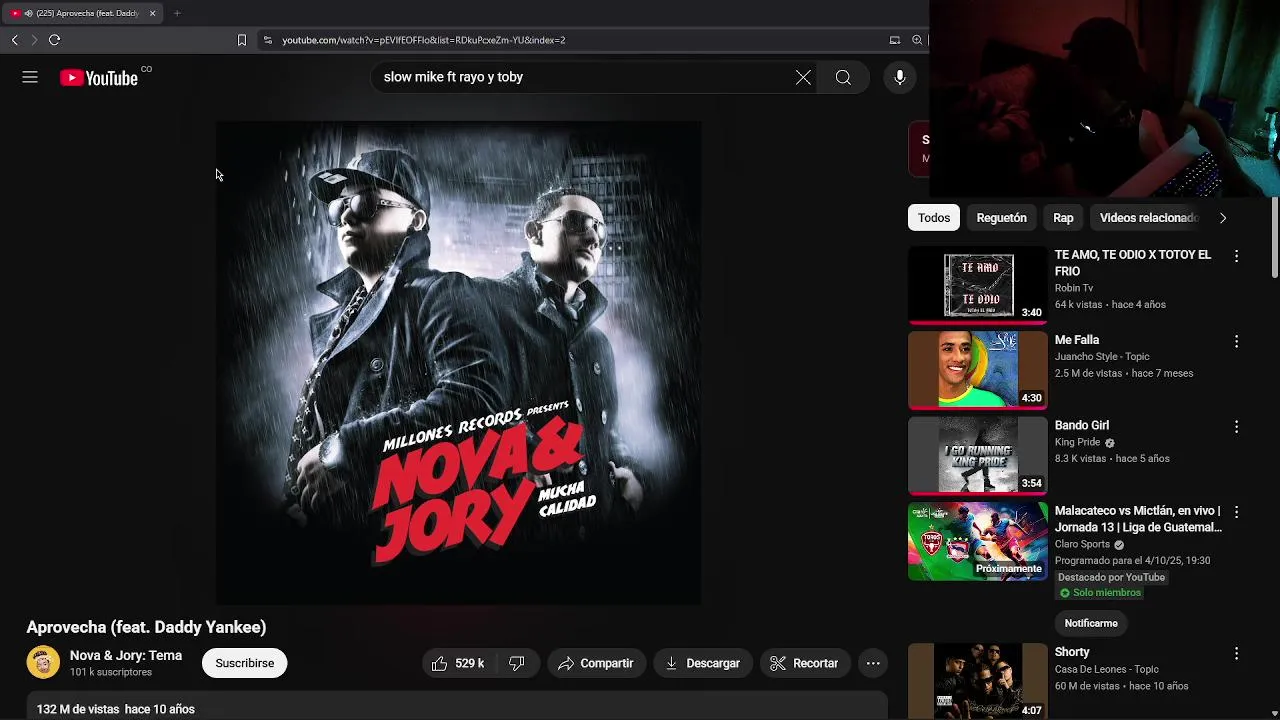
Task: Click the Notificarme button
Action: point(1091,623)
